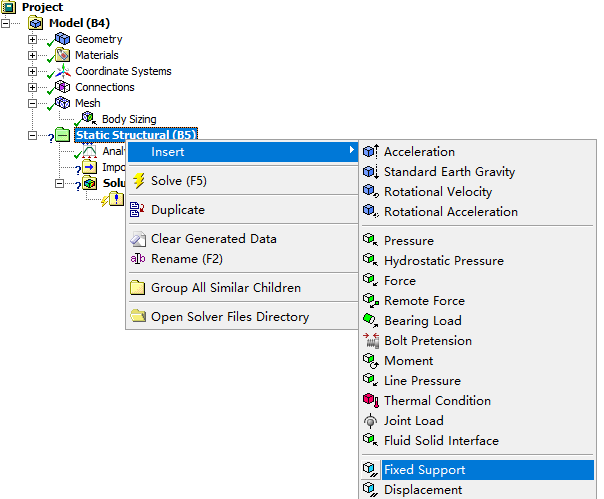Select the Materials tree item
The width and height of the screenshot is (604, 499).
(x=96, y=55)
